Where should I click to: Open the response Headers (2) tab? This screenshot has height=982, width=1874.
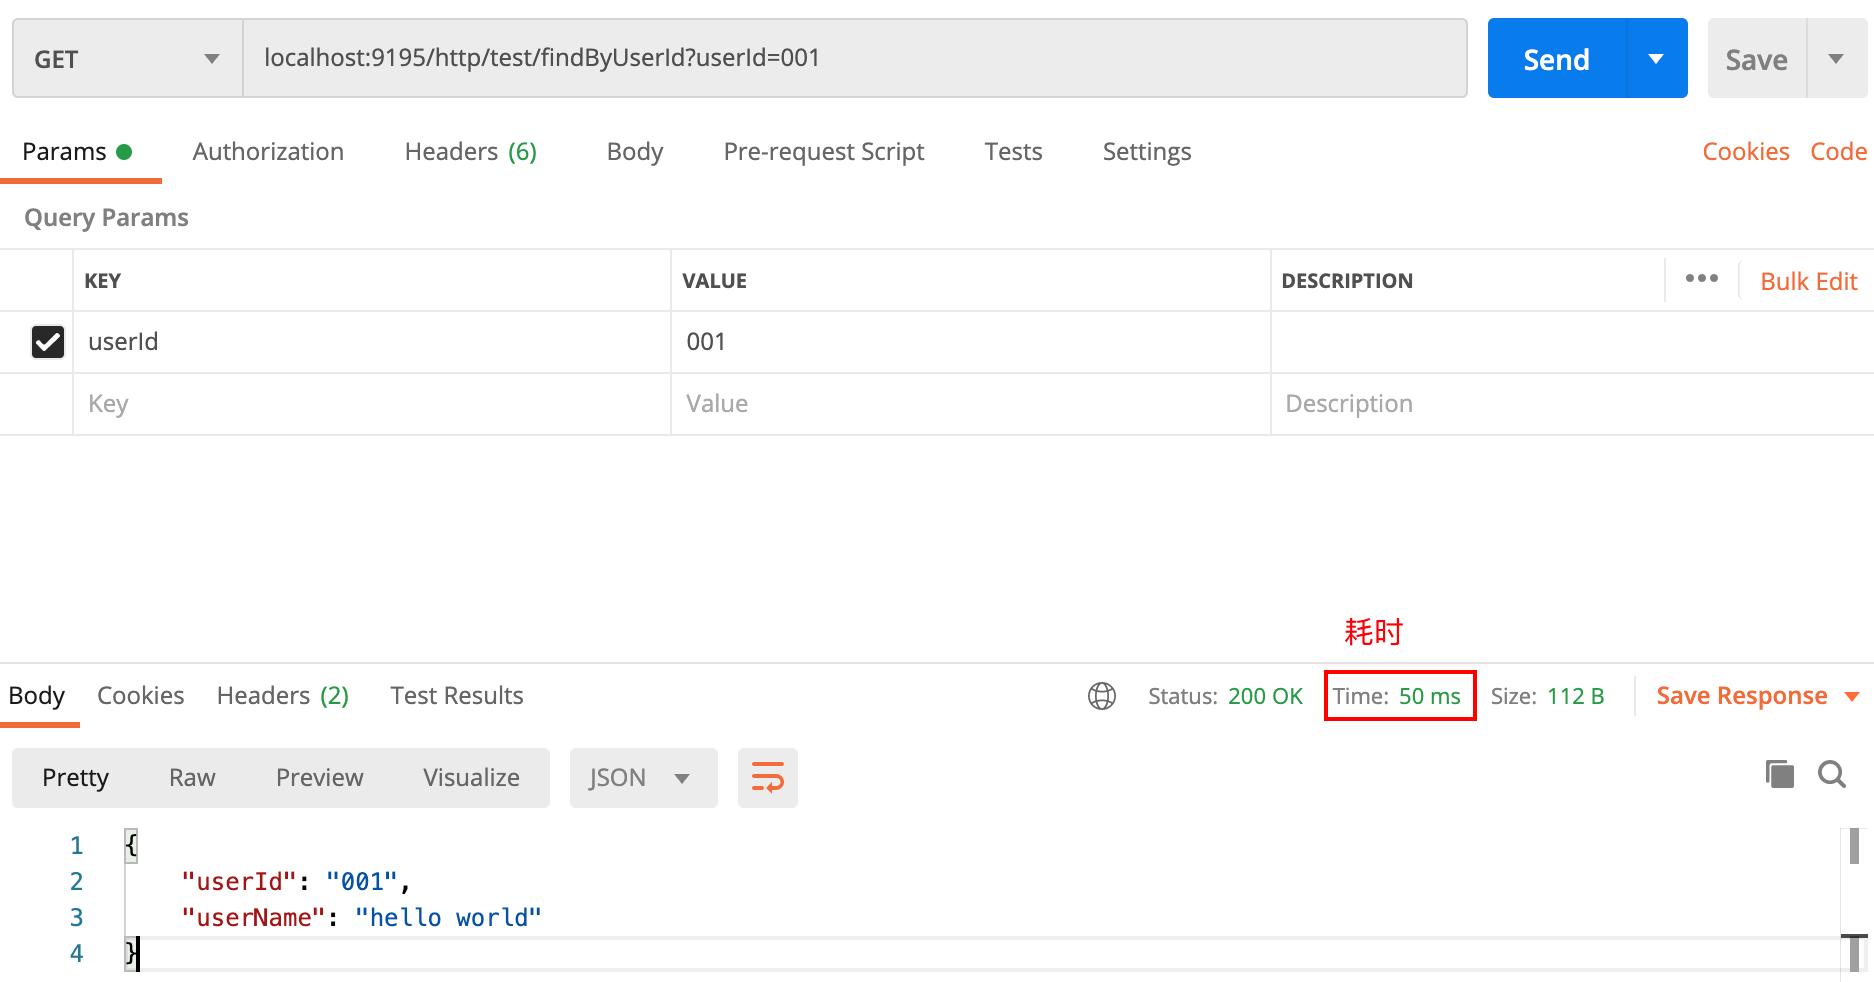(x=283, y=696)
